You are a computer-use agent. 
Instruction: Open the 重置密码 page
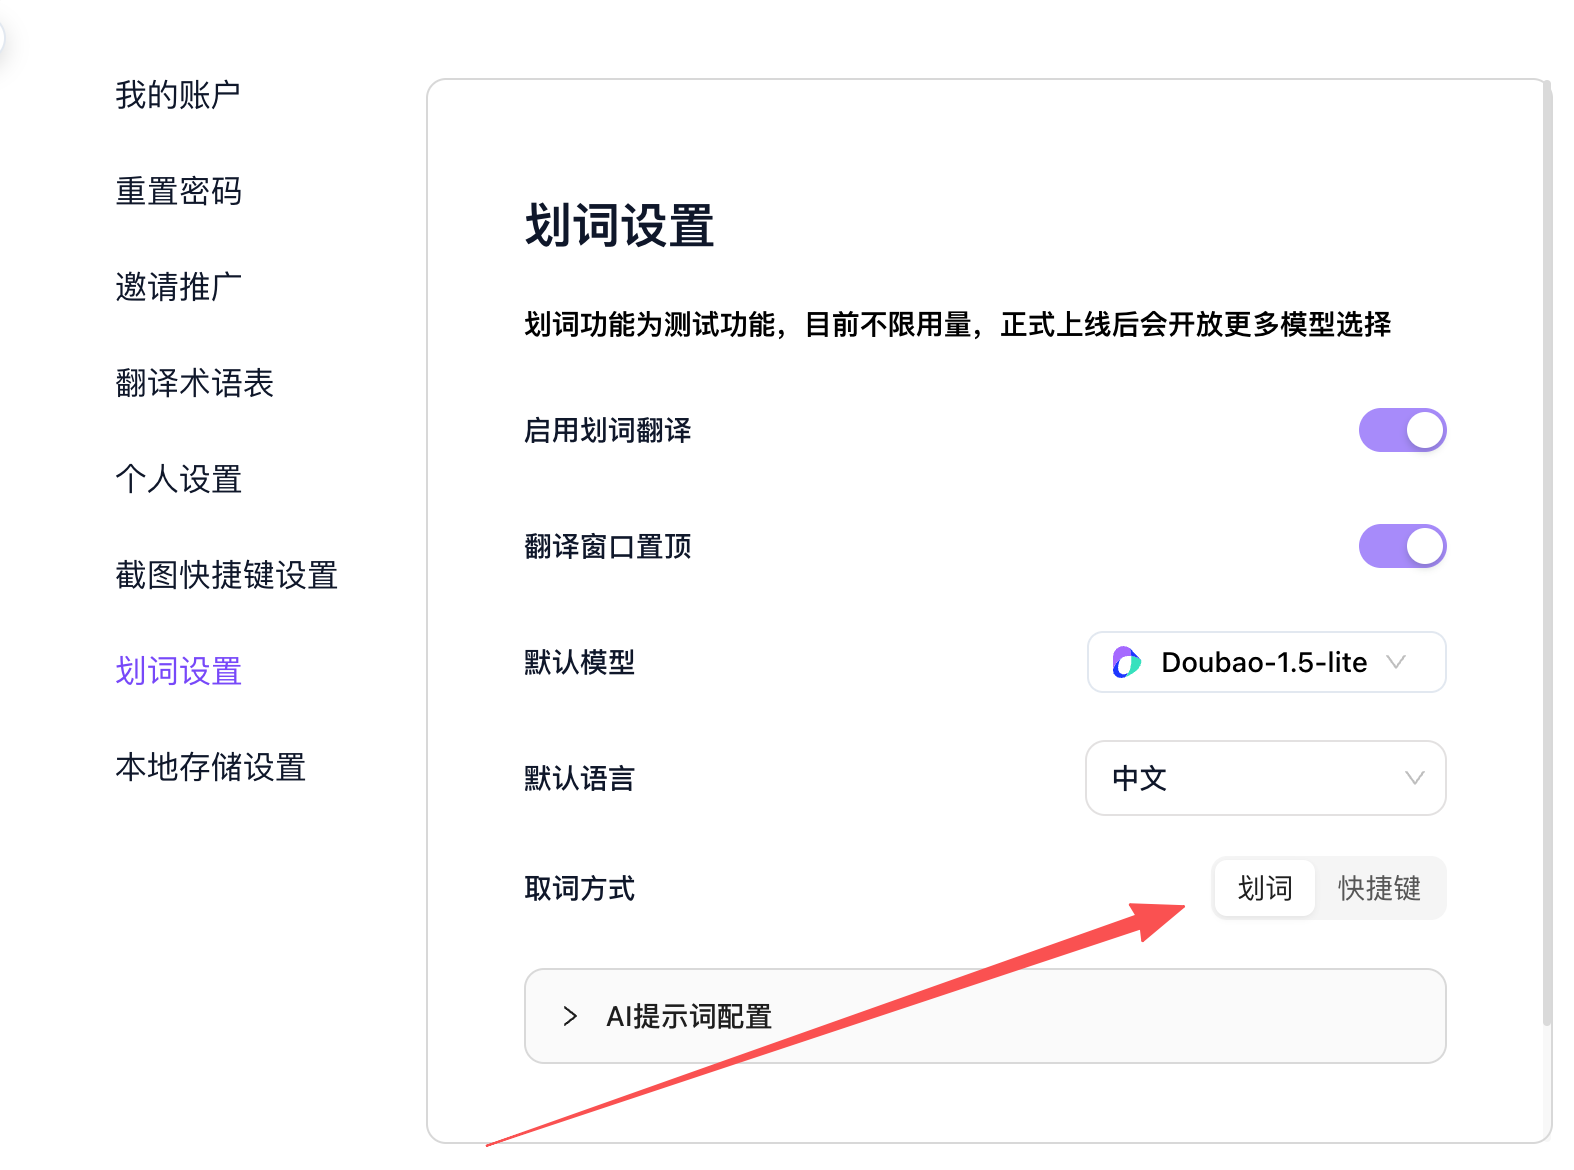(178, 191)
